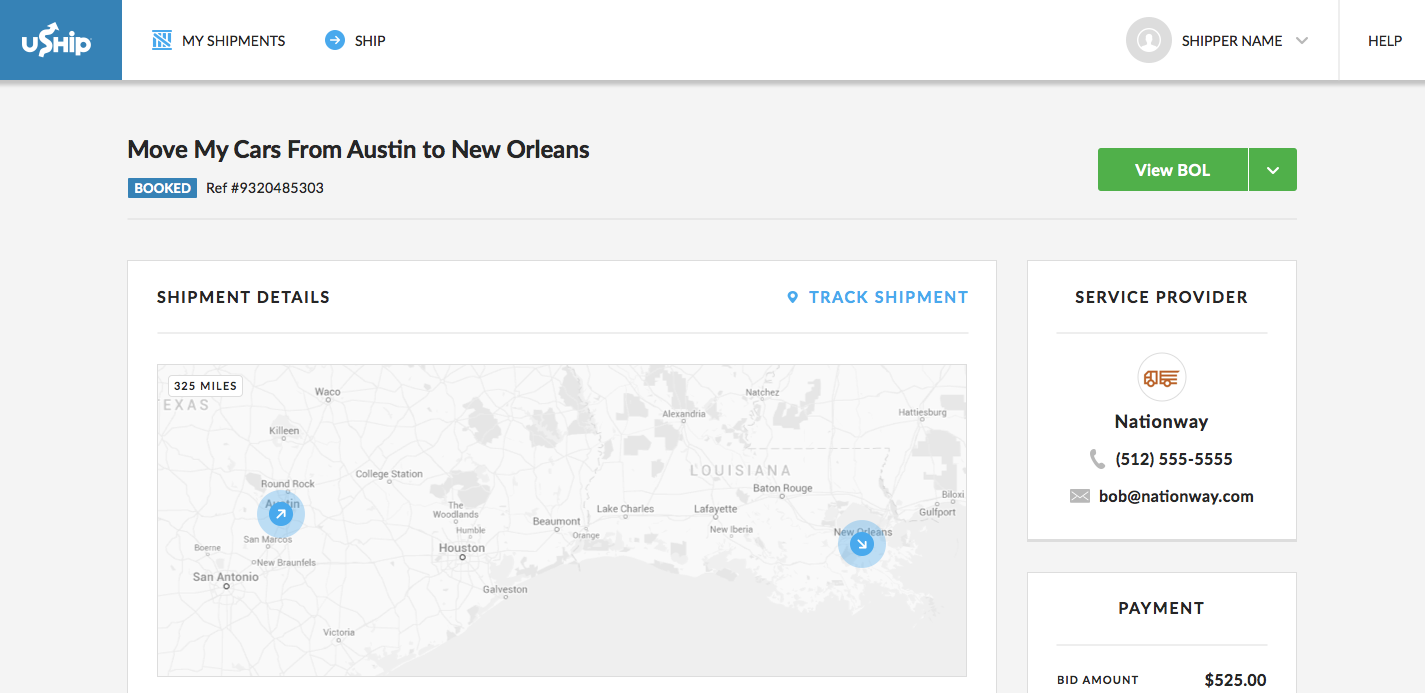Screen dimensions: 1425x693
Task: Click the envelope icon beside provider email
Action: coord(1079,496)
